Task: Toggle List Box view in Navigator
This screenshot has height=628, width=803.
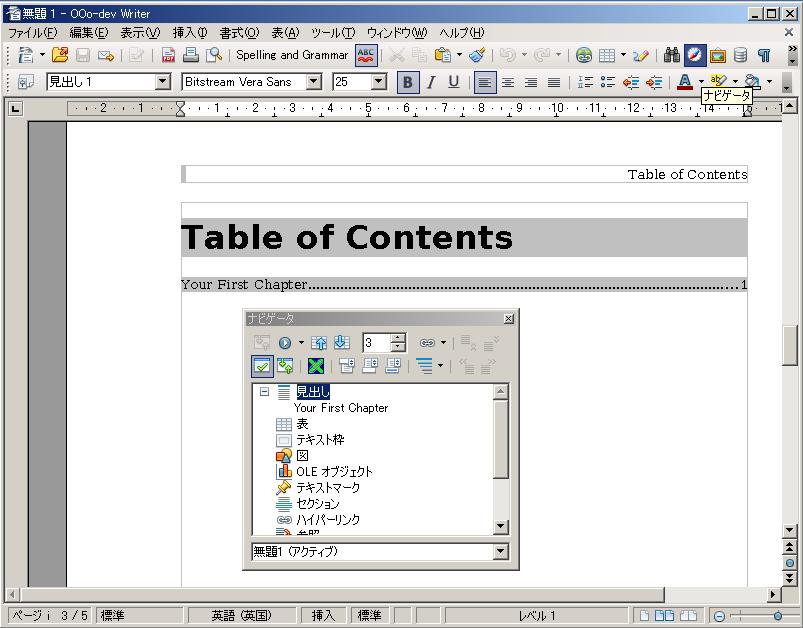Action: [x=262, y=366]
